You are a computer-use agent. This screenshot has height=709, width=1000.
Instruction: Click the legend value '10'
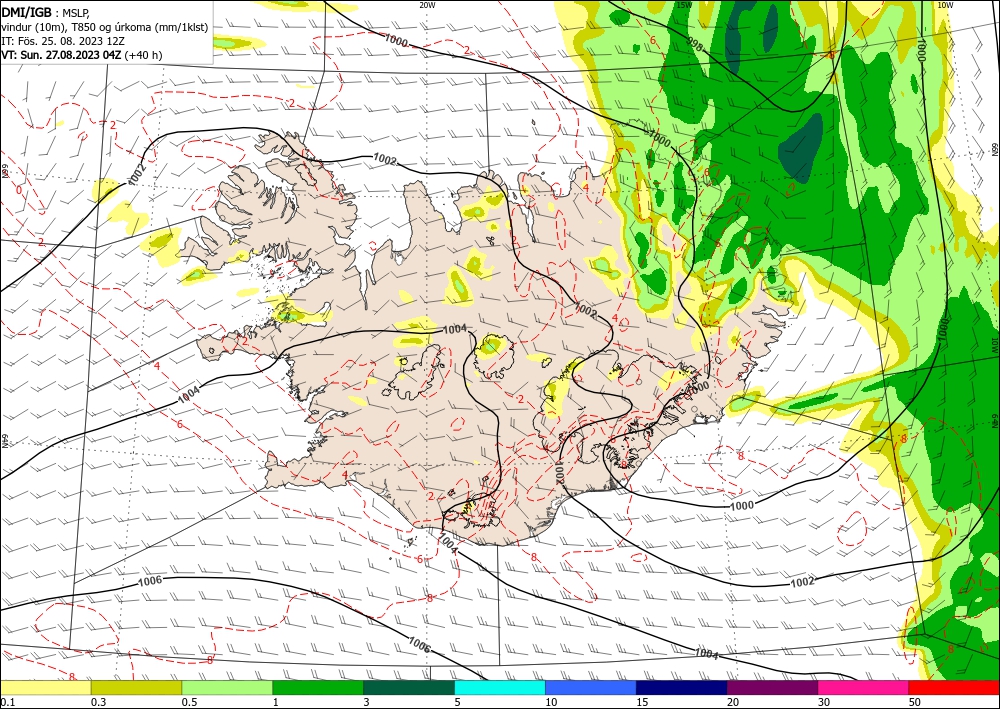(x=551, y=702)
